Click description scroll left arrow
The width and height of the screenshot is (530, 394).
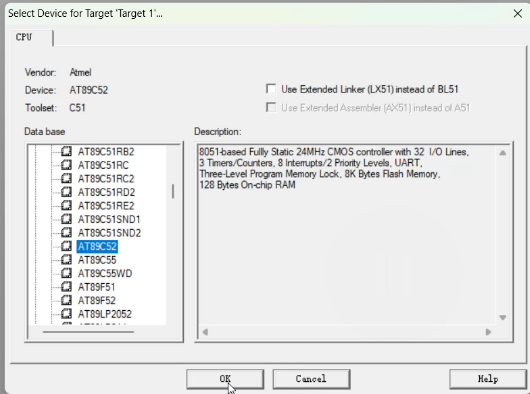point(205,332)
